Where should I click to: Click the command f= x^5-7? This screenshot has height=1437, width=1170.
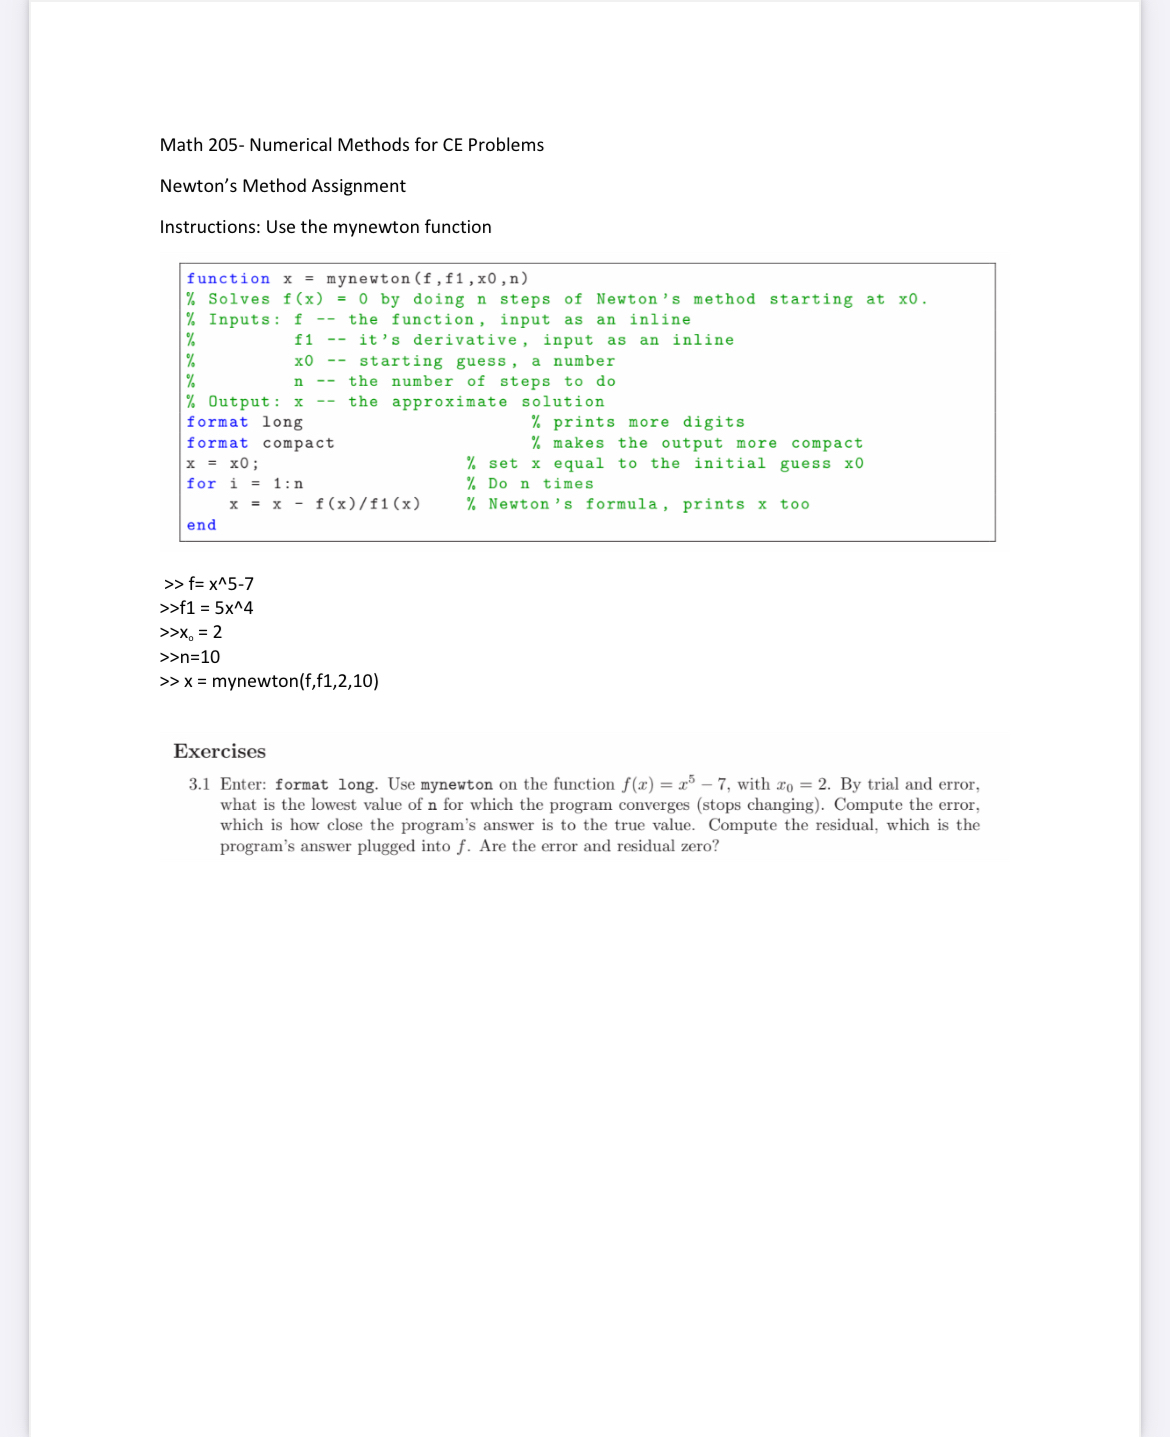[215, 582]
